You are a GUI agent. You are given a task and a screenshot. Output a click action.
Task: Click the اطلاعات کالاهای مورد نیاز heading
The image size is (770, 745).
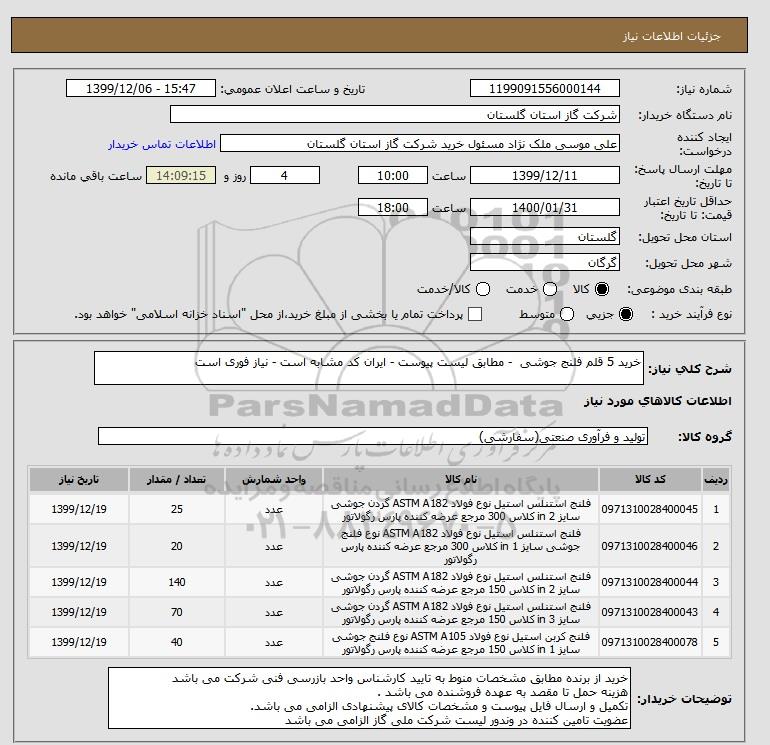pyautogui.click(x=657, y=401)
